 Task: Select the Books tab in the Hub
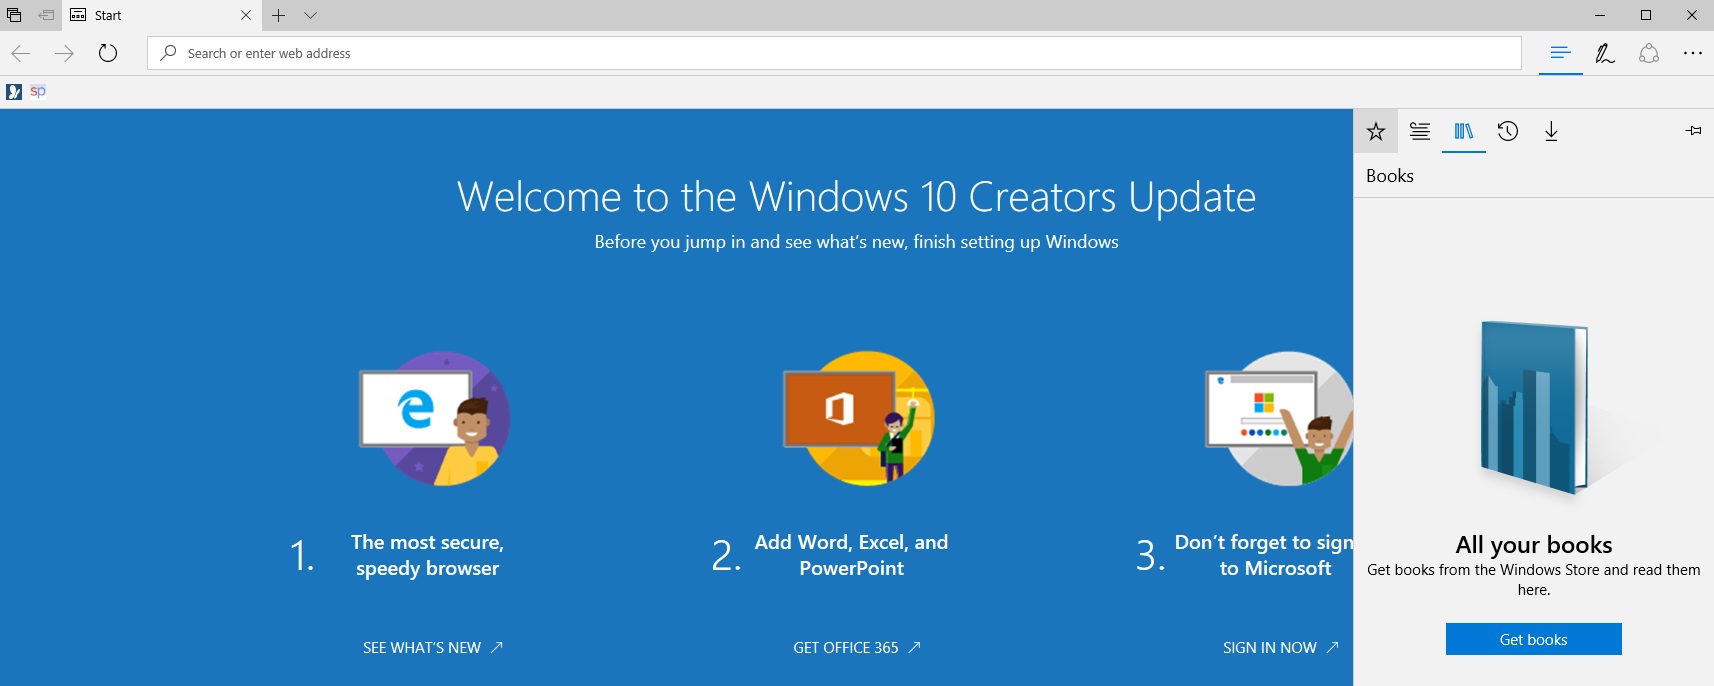click(x=1464, y=131)
